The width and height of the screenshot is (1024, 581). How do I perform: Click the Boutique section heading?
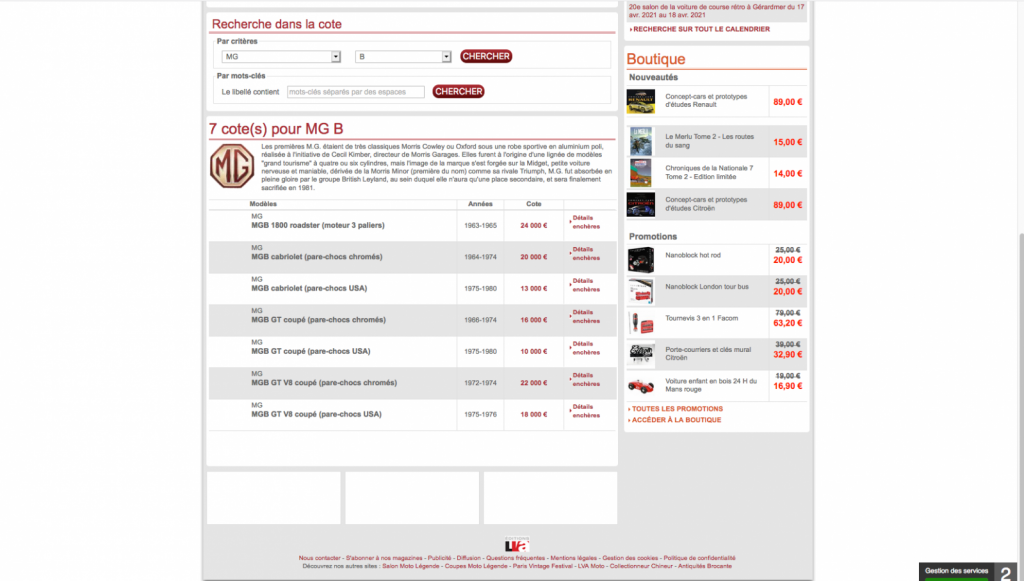coord(656,59)
